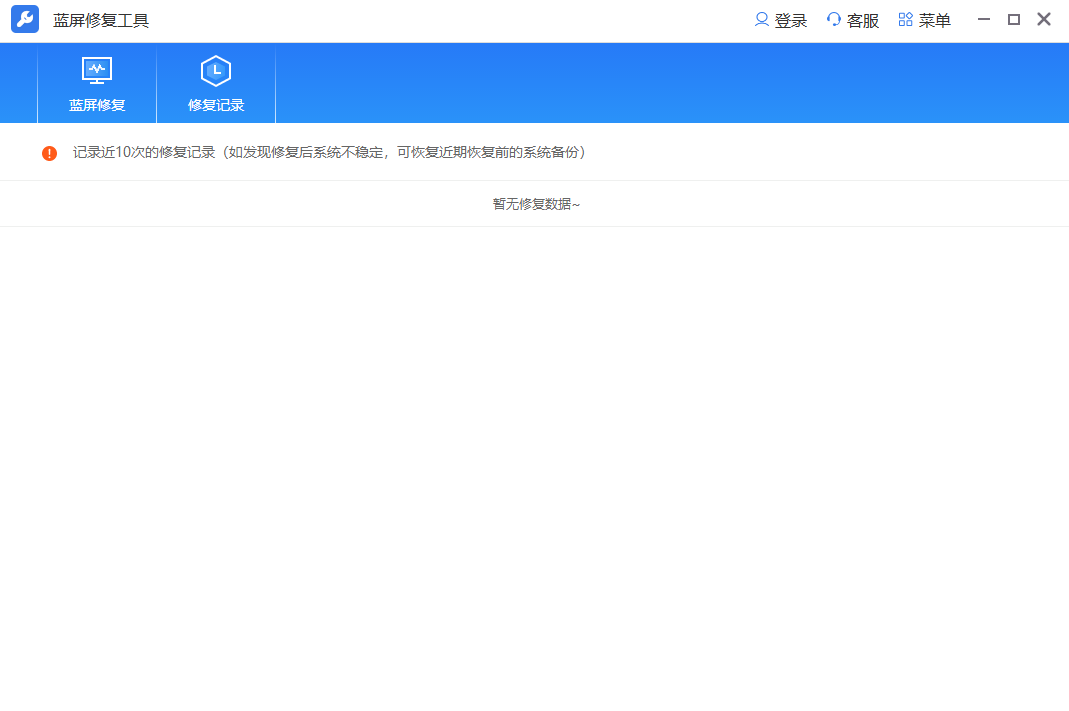
Task: Open the 菜单 menu
Action: 924,20
